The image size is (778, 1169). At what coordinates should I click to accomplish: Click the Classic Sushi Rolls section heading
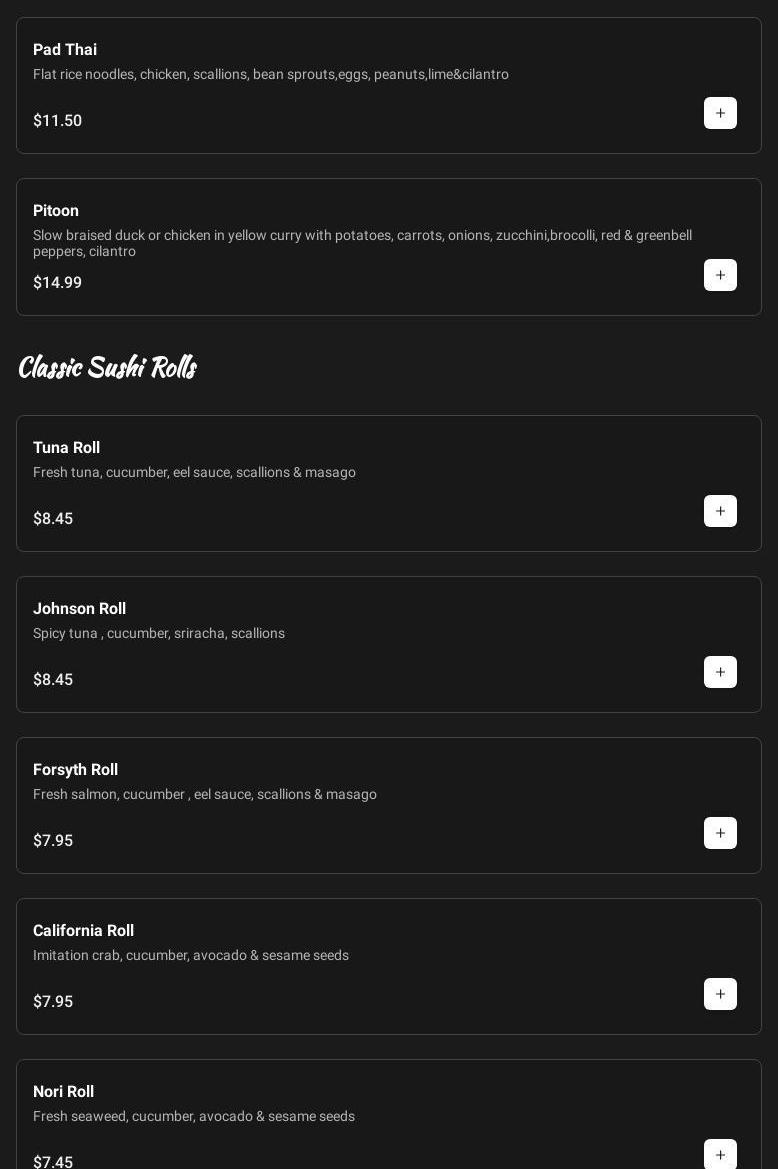coord(107,367)
